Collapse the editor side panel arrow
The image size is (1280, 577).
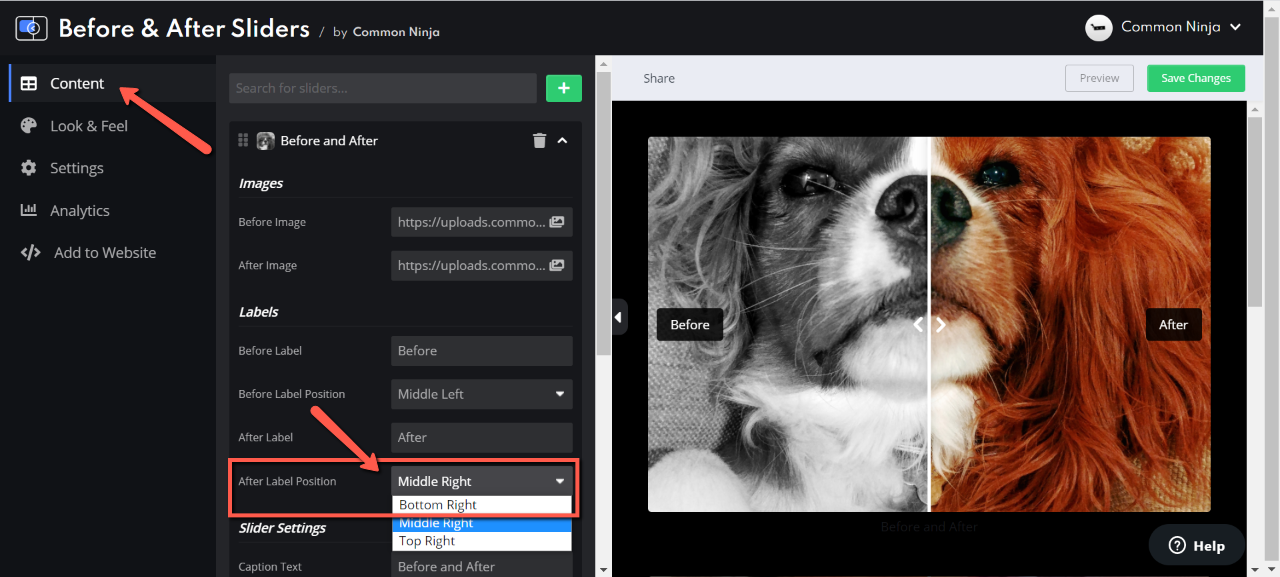(619, 317)
